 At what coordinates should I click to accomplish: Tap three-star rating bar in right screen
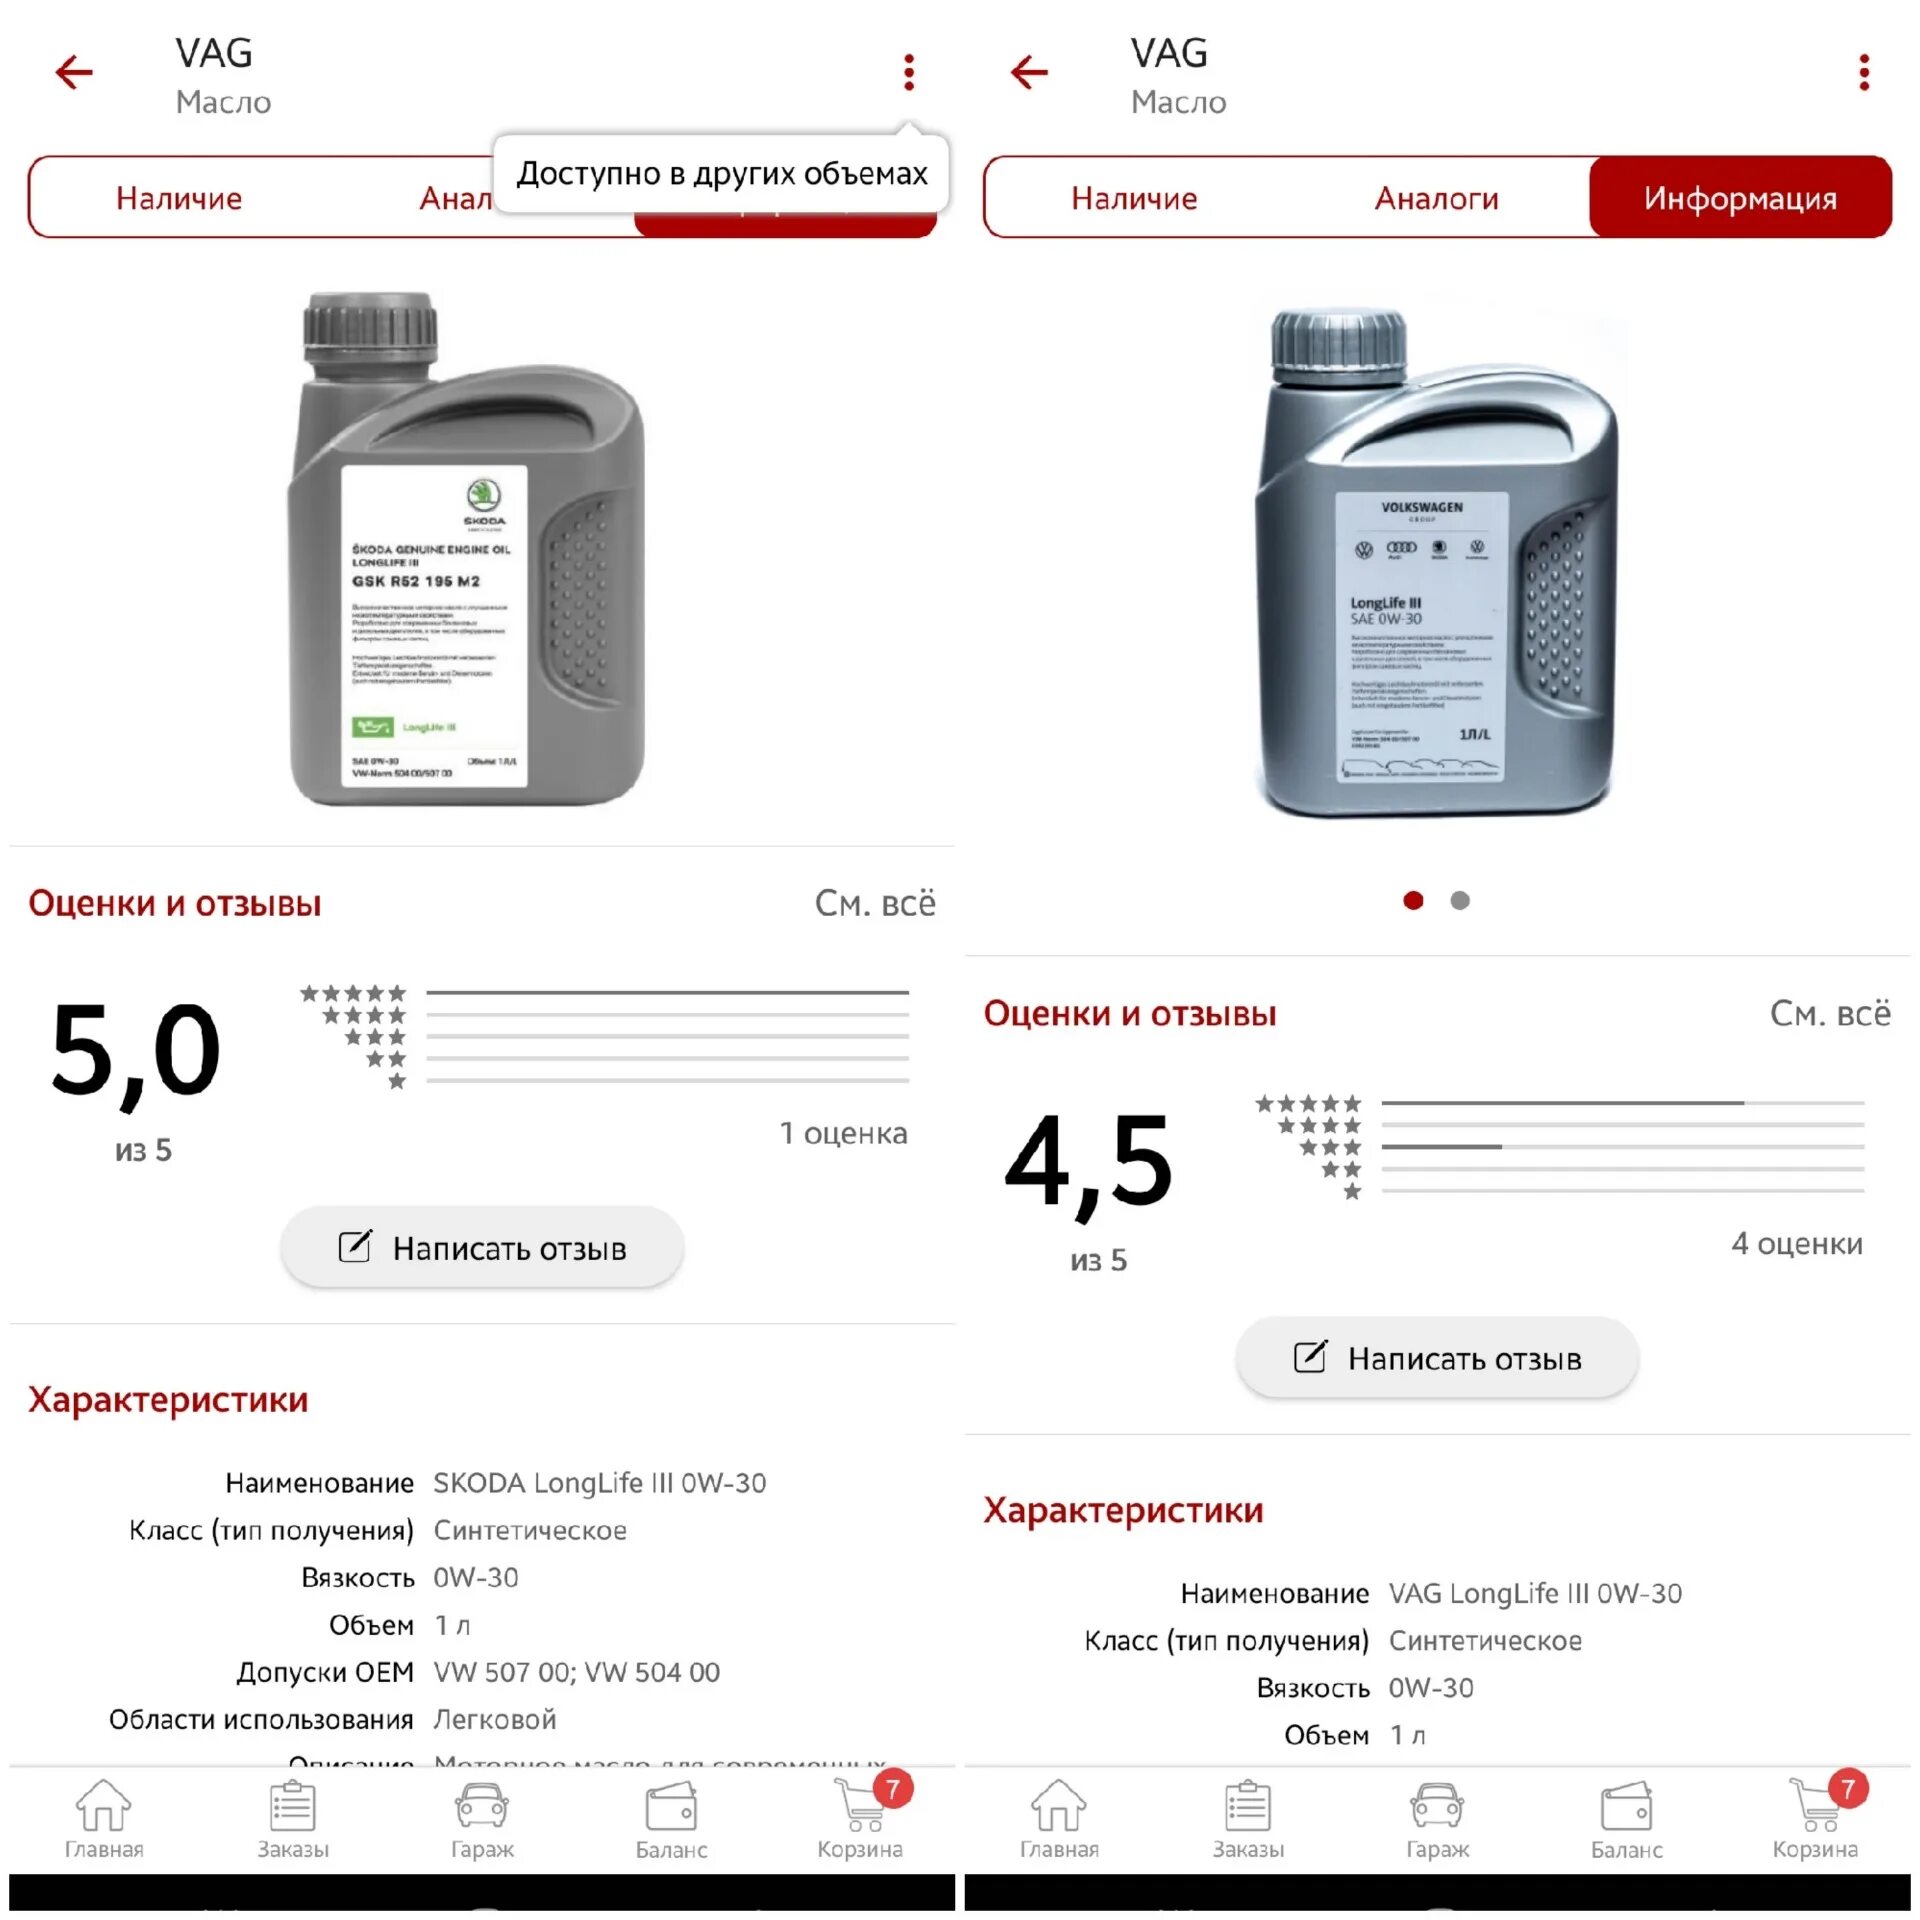[x=1622, y=1146]
